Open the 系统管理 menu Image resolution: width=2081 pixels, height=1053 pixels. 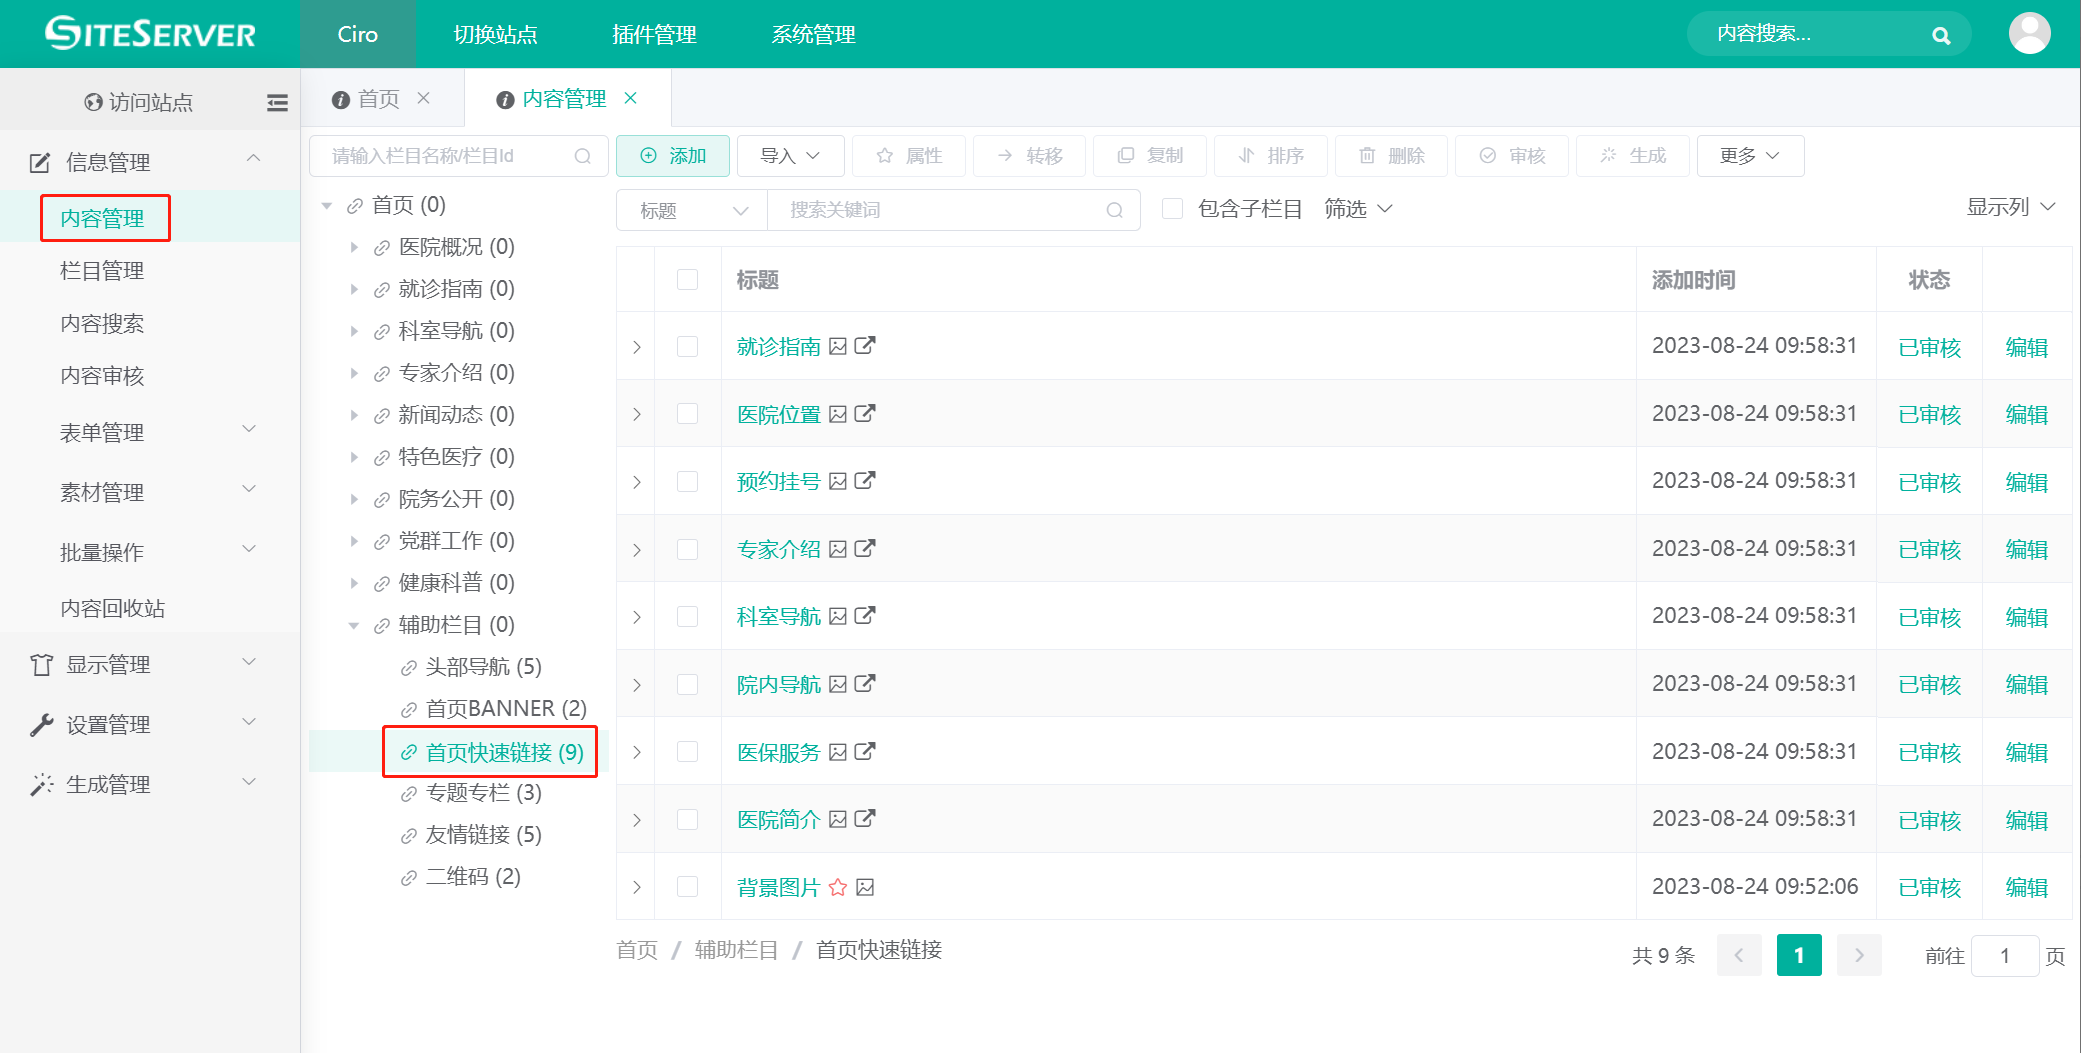pos(812,34)
